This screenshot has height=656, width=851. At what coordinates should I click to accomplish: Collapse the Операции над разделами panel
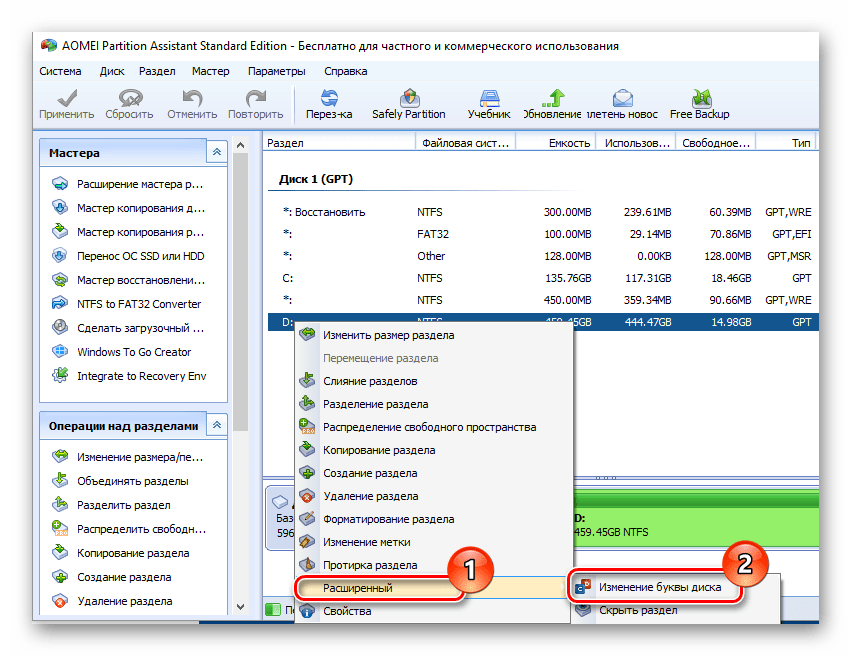click(x=216, y=425)
